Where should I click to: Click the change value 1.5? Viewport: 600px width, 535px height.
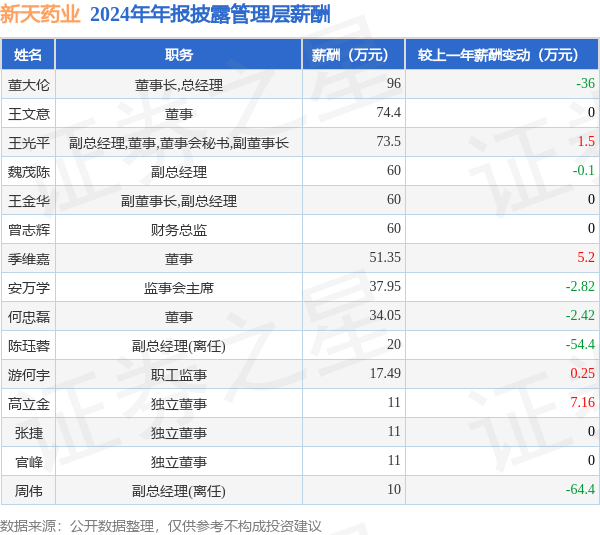click(x=586, y=142)
